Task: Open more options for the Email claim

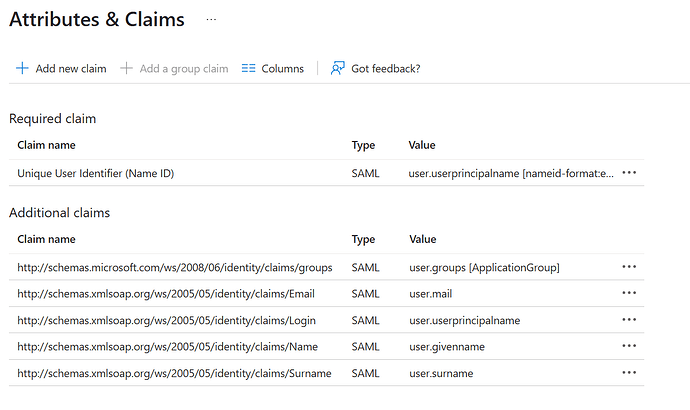Action: [x=629, y=293]
